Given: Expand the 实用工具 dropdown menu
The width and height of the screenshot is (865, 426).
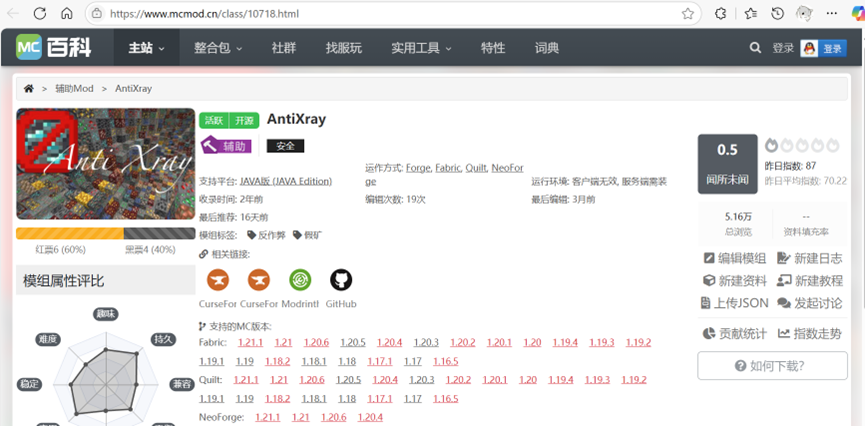Looking at the screenshot, I should pyautogui.click(x=421, y=48).
